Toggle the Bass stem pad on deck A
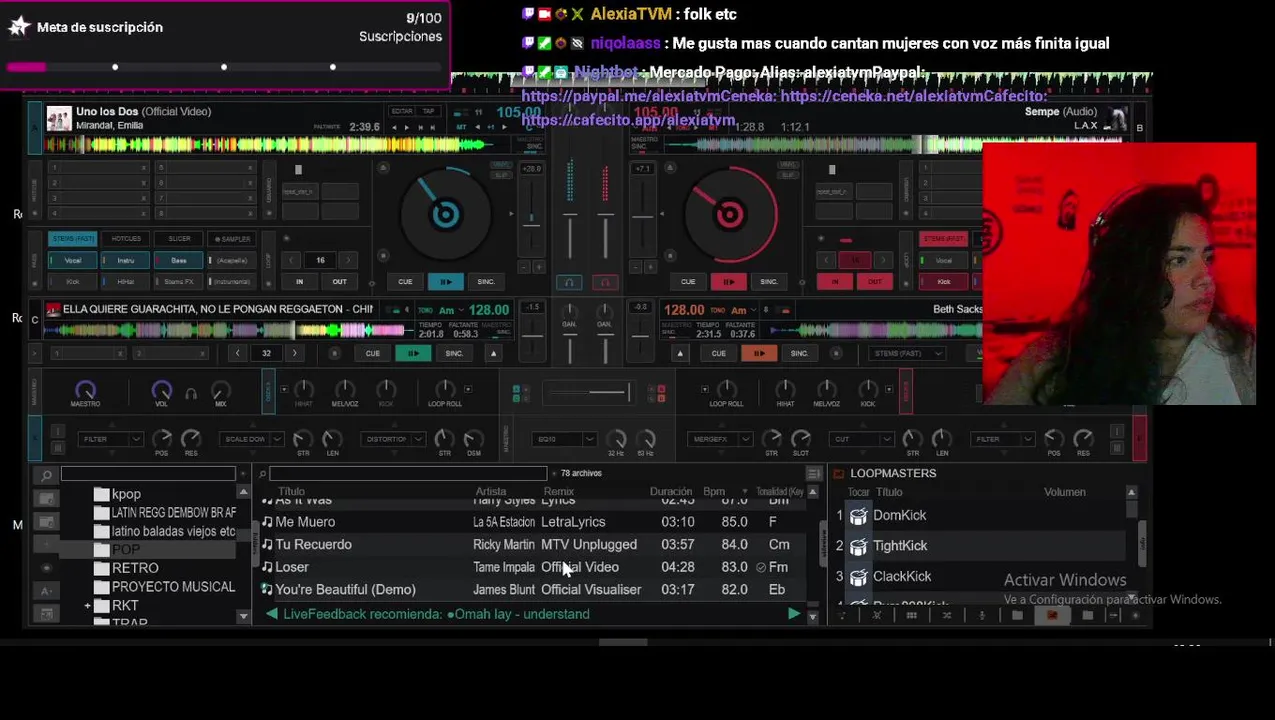This screenshot has height=720, width=1275. tap(178, 260)
